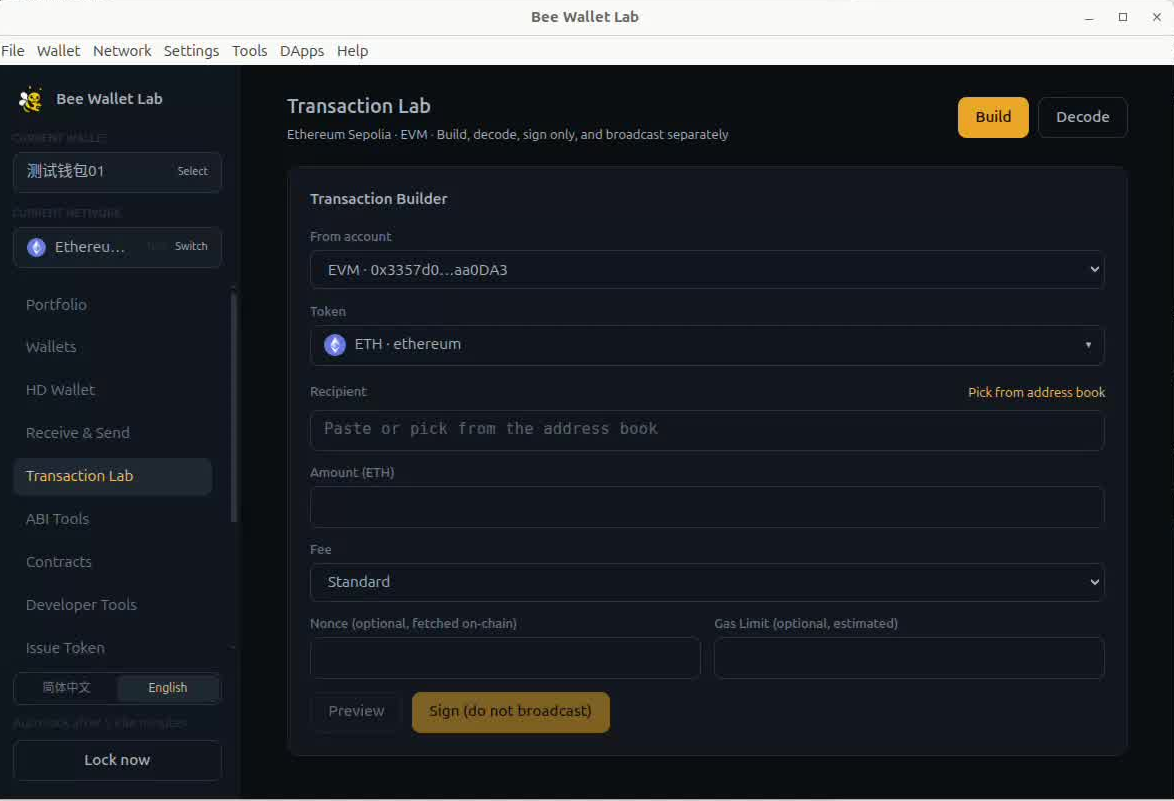Click Switch to change the network
Screen dimensions: 1174x801
[x=191, y=246]
